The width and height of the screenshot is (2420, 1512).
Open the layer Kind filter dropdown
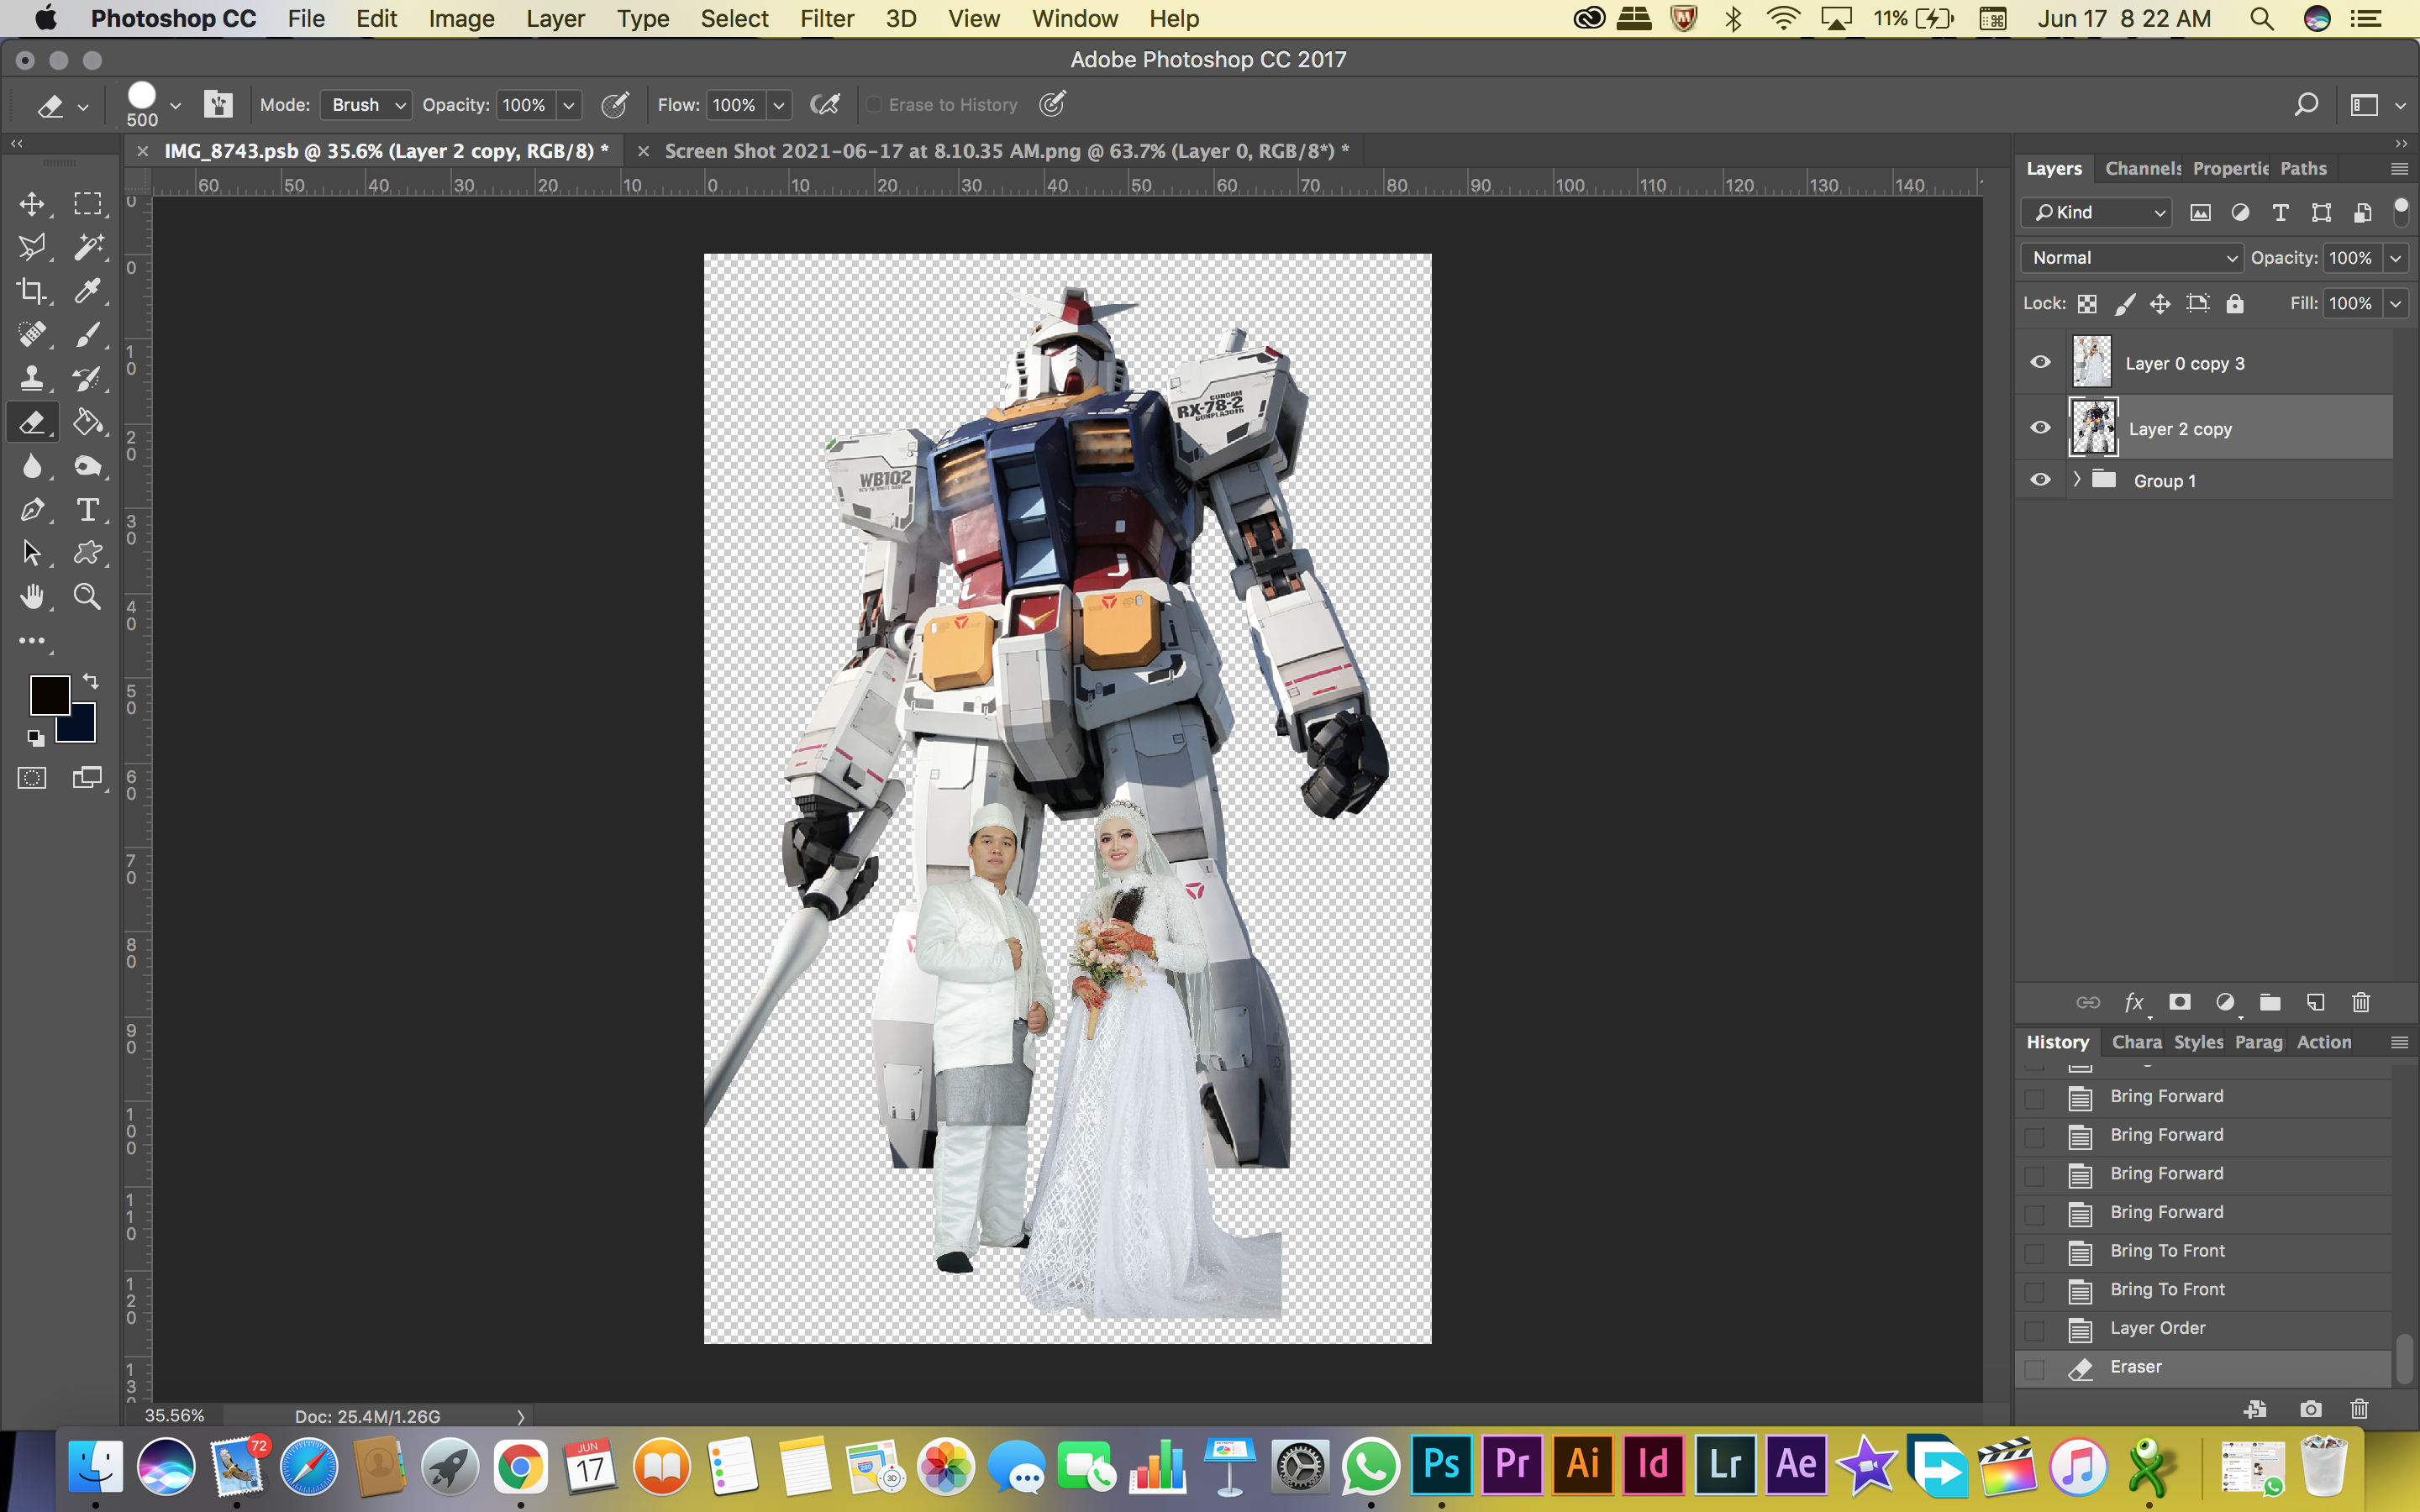(x=2096, y=212)
